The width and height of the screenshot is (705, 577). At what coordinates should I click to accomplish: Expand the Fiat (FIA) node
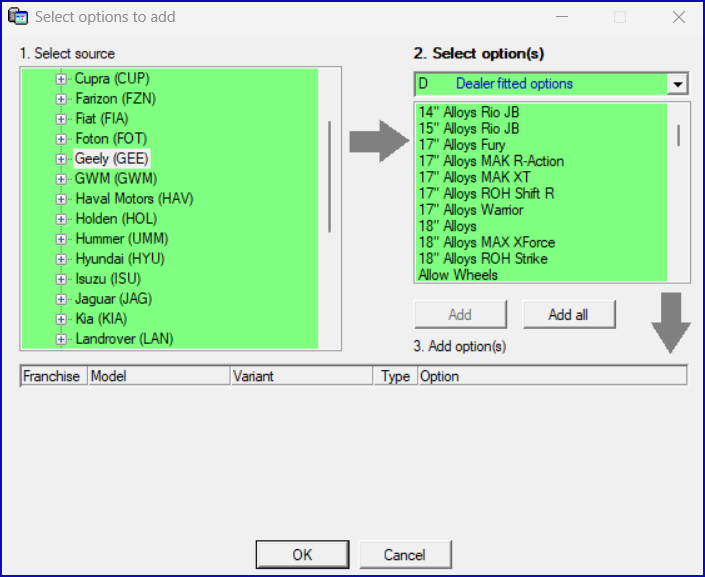click(x=61, y=119)
